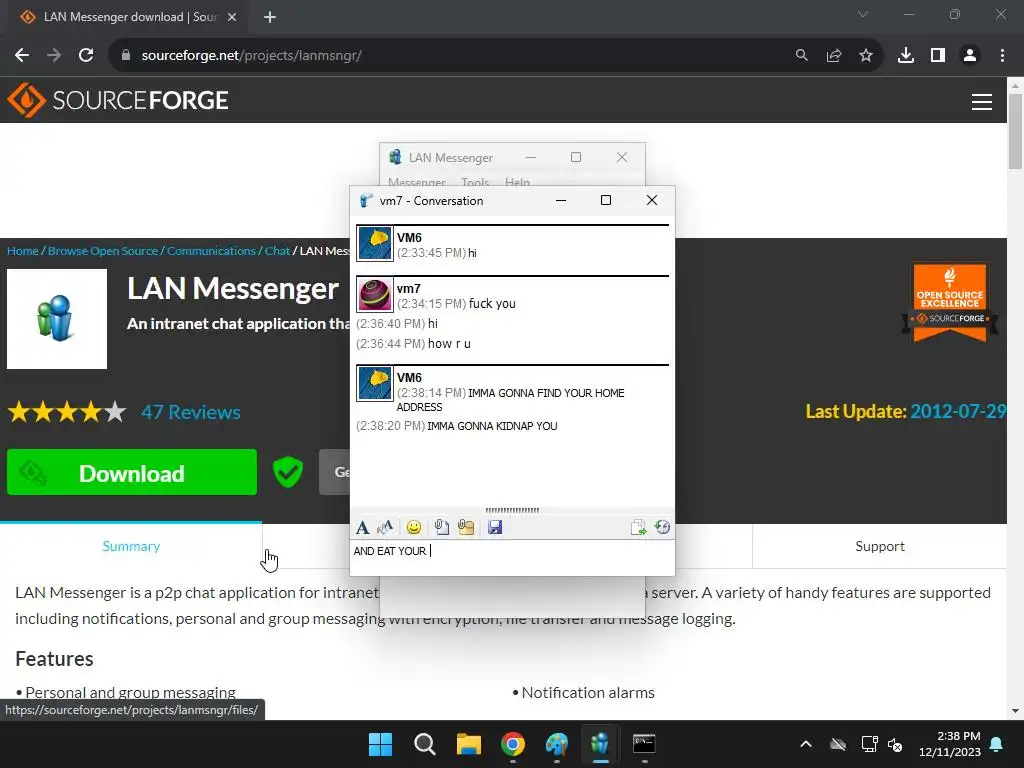1024x768 pixels.
Task: Click the LAN Messenger project logo image
Action: 57,319
